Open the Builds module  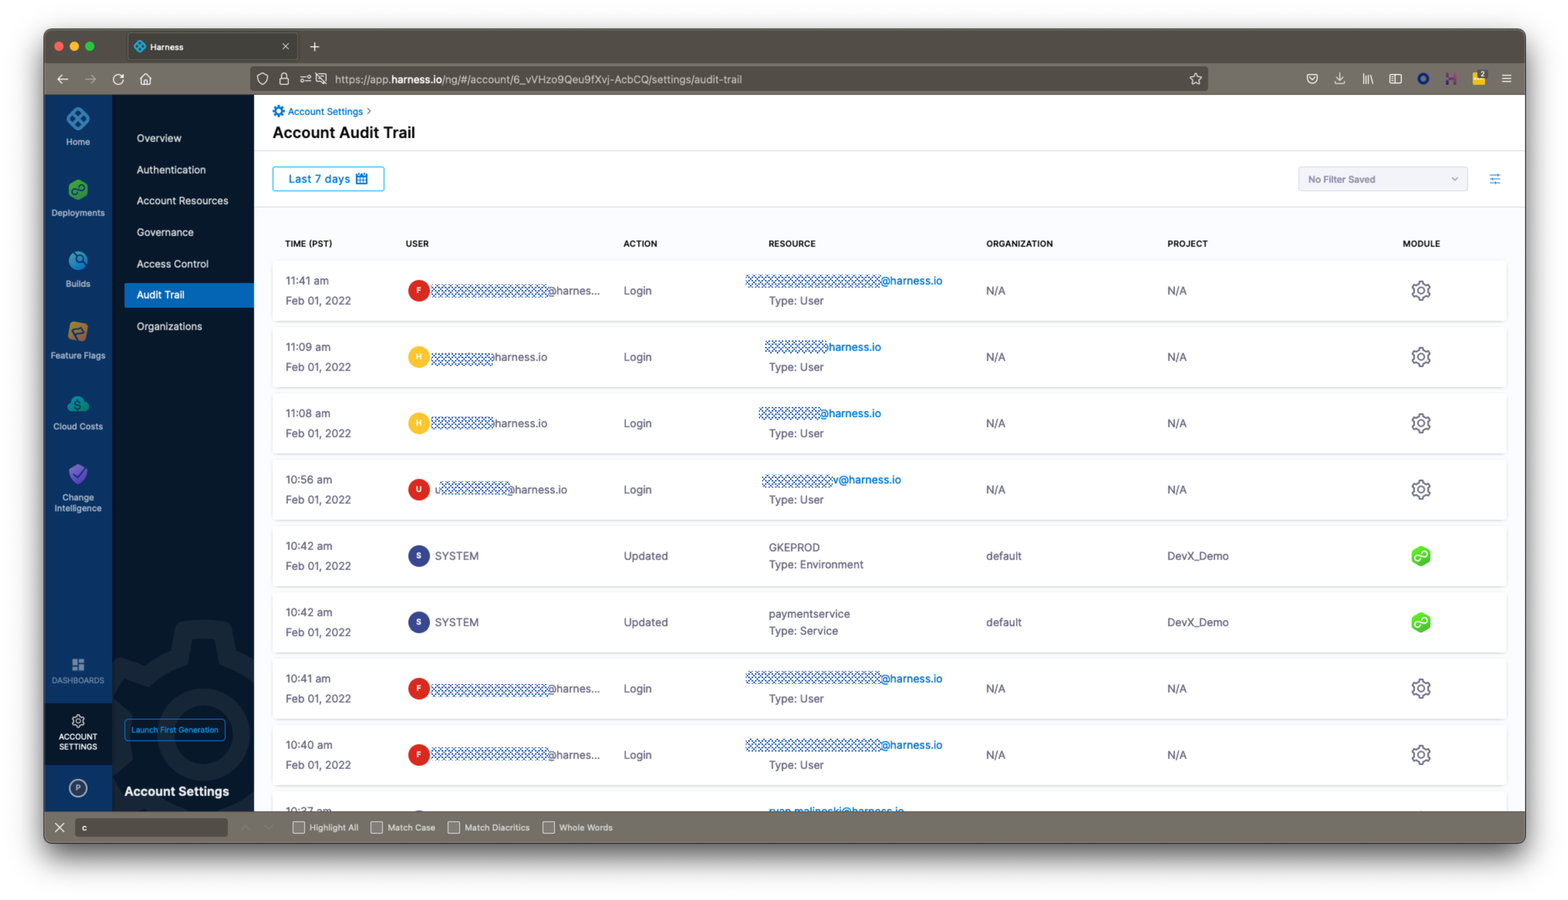pyautogui.click(x=78, y=269)
